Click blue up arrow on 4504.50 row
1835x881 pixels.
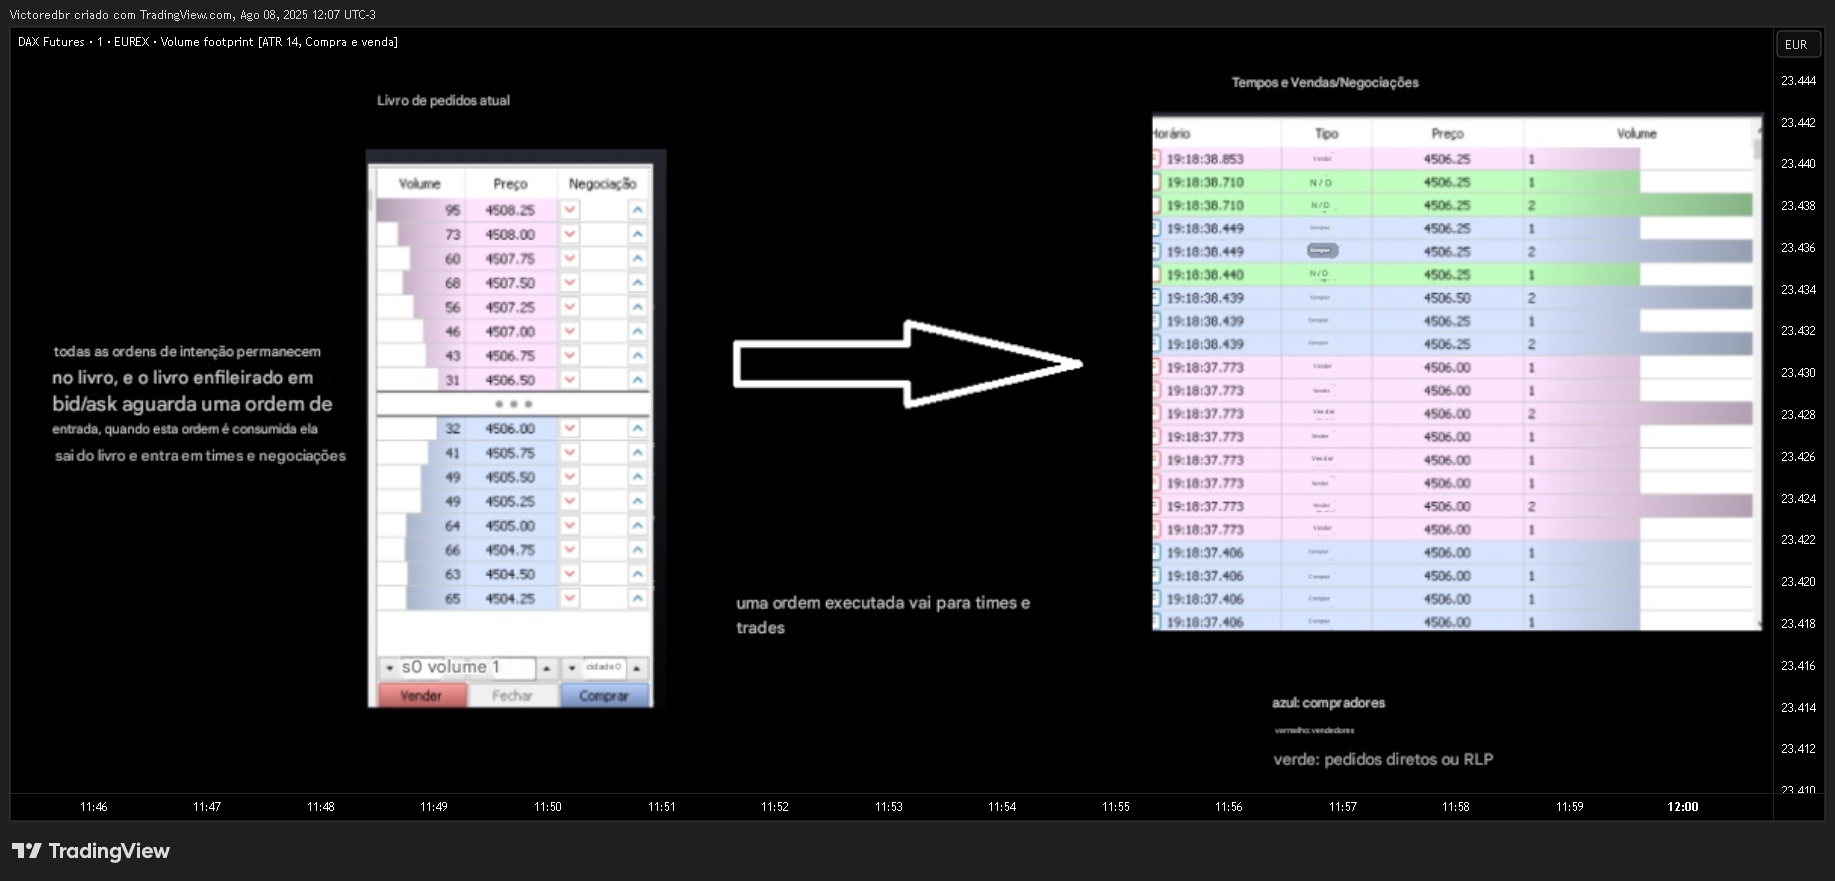pos(637,574)
